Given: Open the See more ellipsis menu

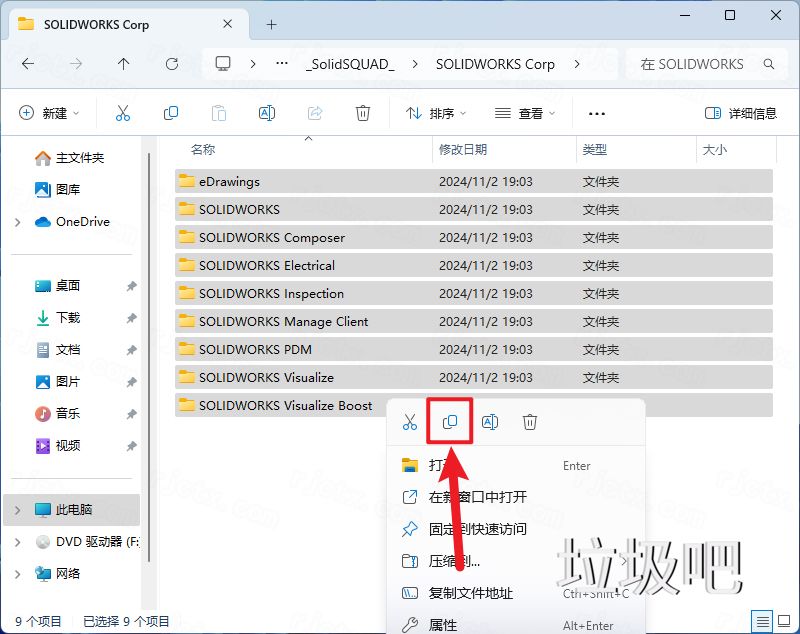Looking at the screenshot, I should click(x=597, y=113).
